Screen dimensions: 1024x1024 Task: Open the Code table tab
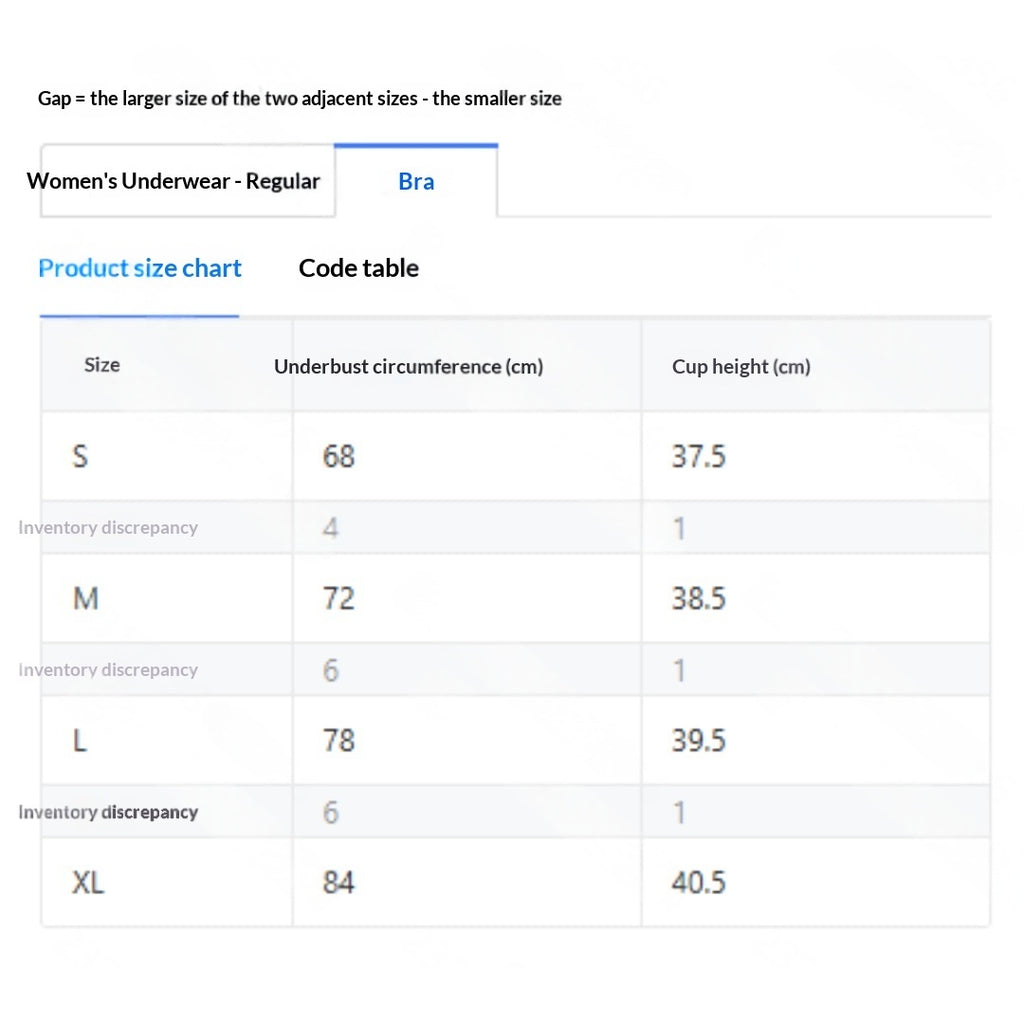pyautogui.click(x=359, y=268)
